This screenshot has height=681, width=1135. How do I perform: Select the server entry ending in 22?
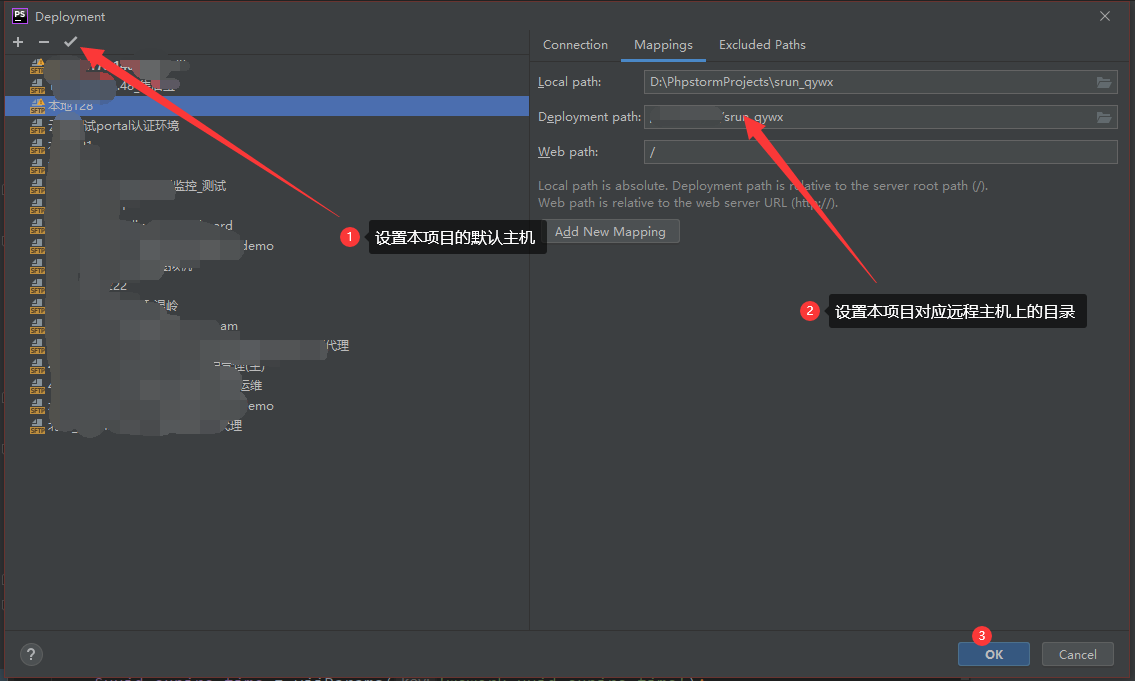coord(267,286)
